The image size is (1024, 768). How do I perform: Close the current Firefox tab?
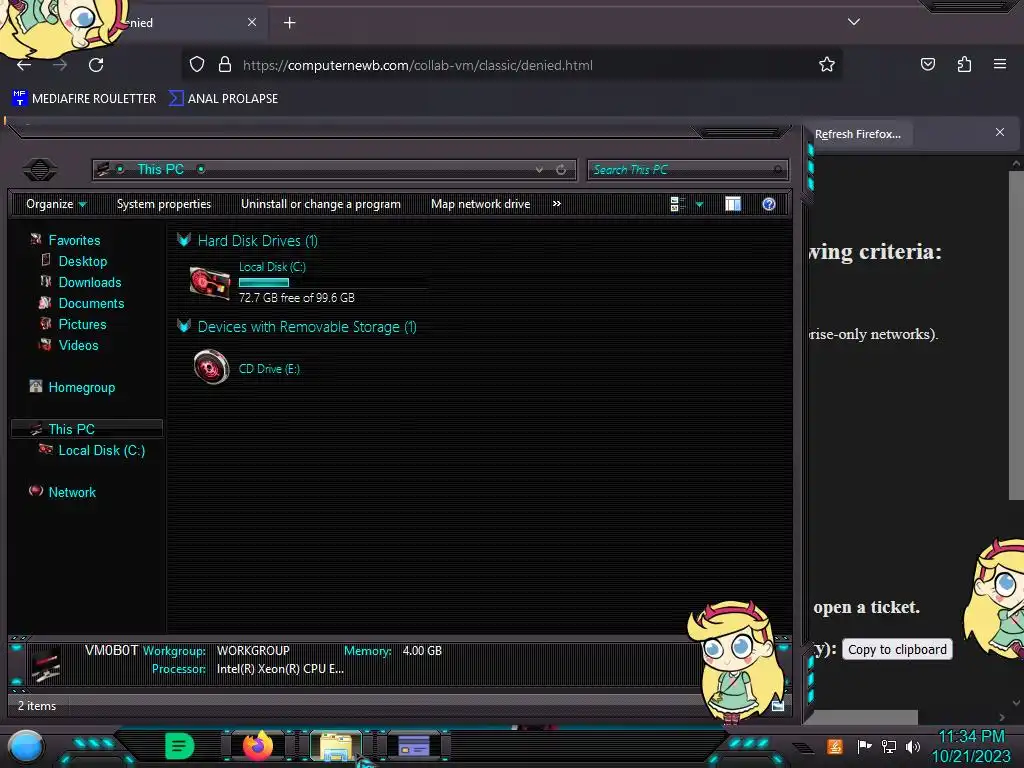[x=252, y=22]
